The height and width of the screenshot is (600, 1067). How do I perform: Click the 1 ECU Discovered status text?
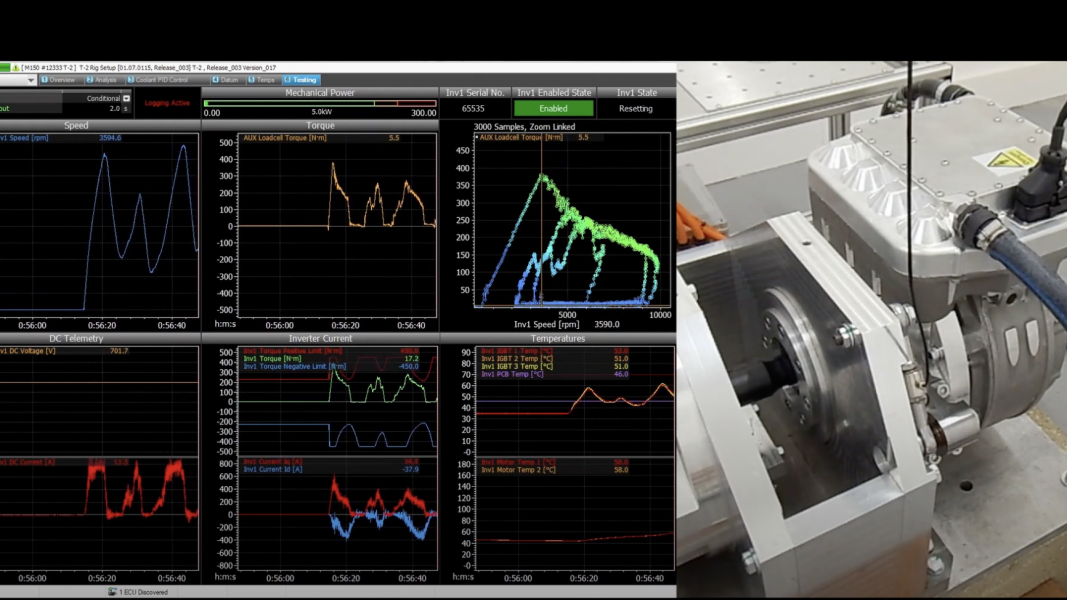coord(143,592)
